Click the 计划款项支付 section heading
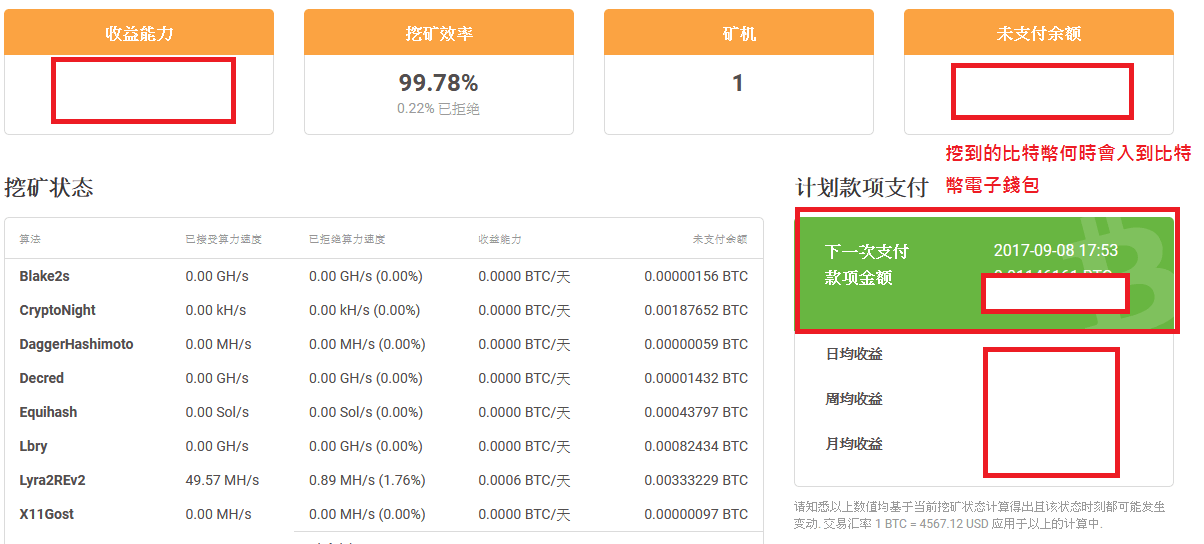 coord(862,187)
